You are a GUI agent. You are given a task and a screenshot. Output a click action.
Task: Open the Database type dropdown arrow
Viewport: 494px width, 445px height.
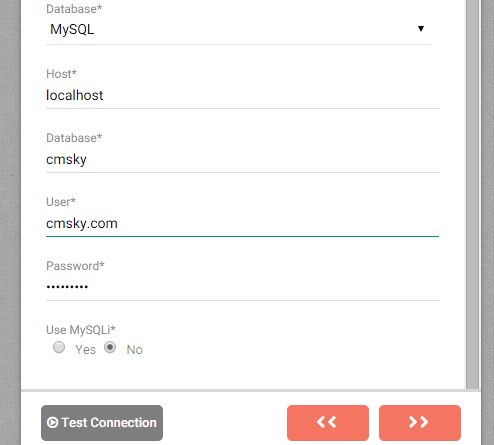[x=421, y=29]
